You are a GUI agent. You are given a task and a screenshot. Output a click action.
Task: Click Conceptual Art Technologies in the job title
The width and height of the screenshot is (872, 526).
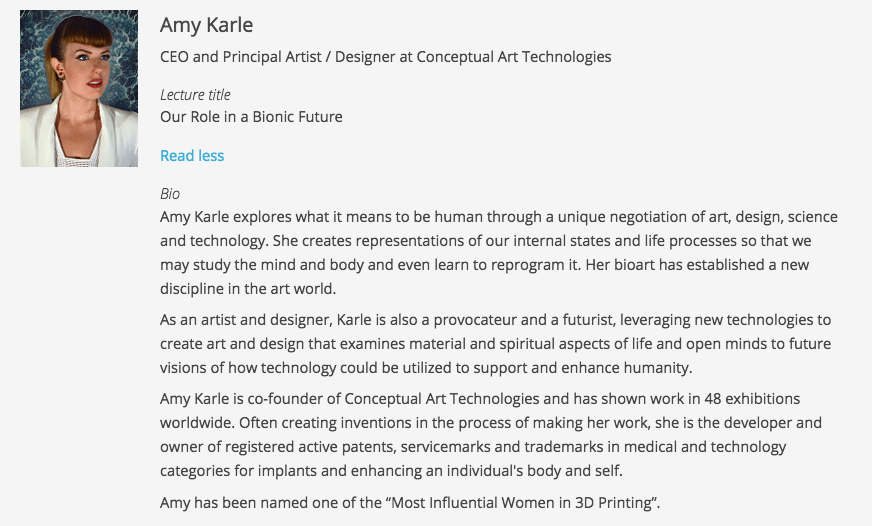(x=514, y=57)
